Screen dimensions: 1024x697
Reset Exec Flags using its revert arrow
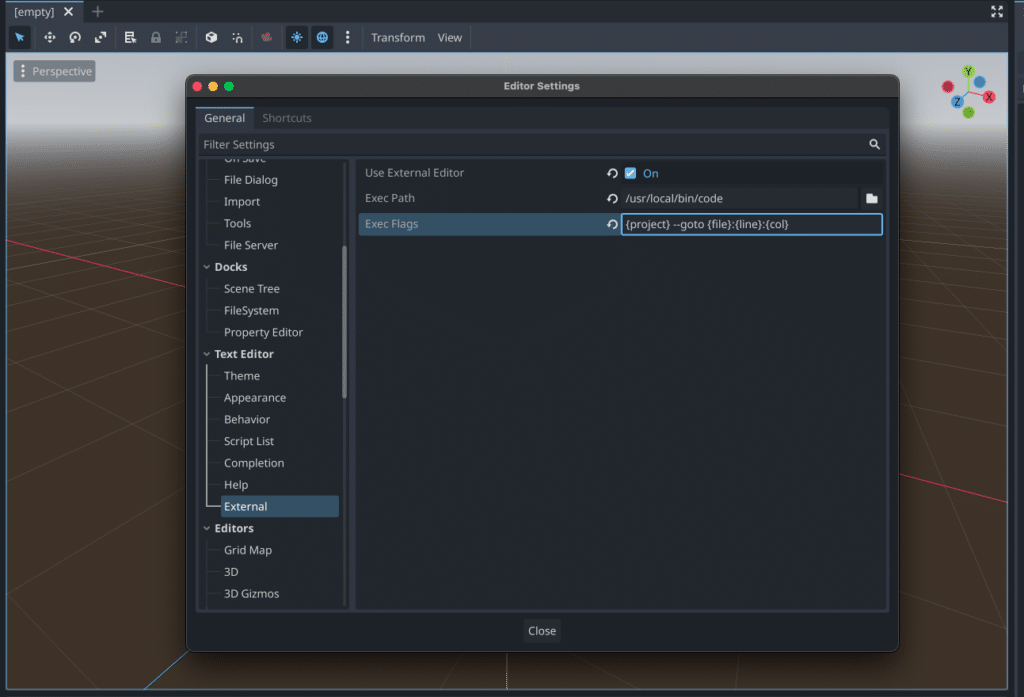click(x=612, y=224)
